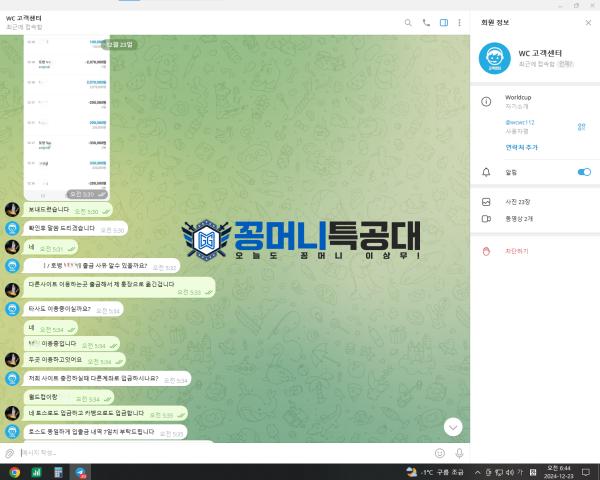Click the message asking 타사도 이용중이실까요?
This screenshot has width=600, height=480.
click(73, 309)
